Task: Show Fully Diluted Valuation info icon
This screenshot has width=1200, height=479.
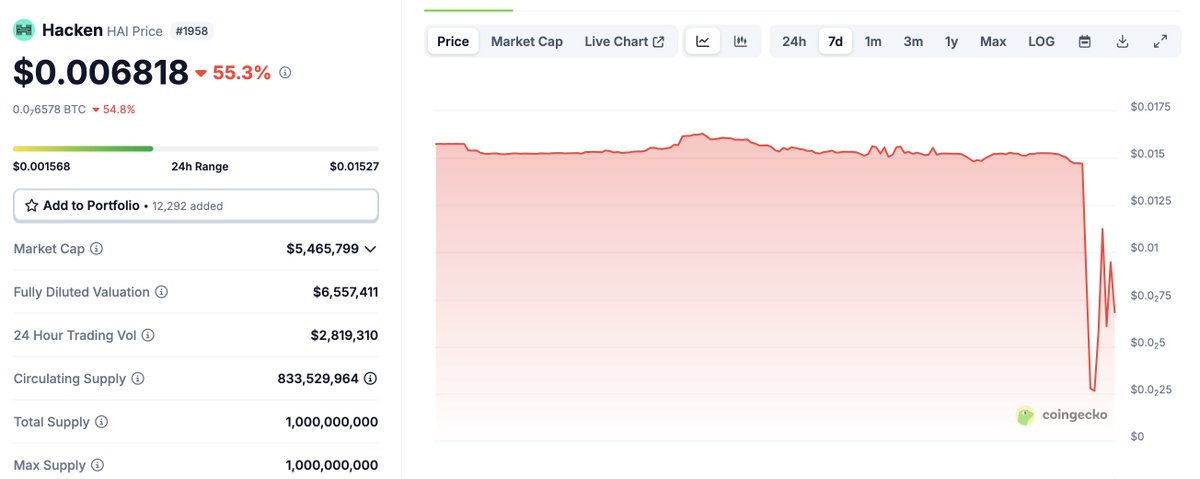Action: pos(161,292)
